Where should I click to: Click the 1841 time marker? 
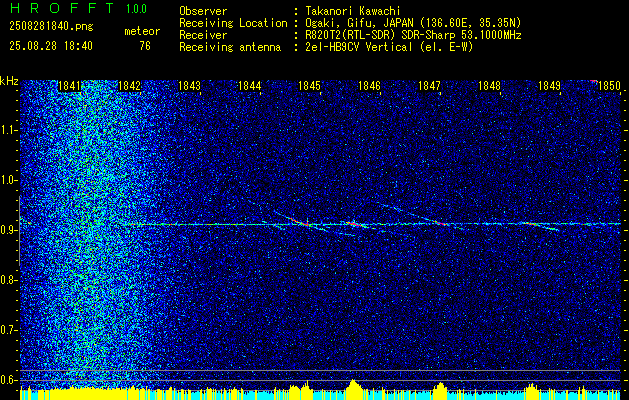(x=69, y=86)
